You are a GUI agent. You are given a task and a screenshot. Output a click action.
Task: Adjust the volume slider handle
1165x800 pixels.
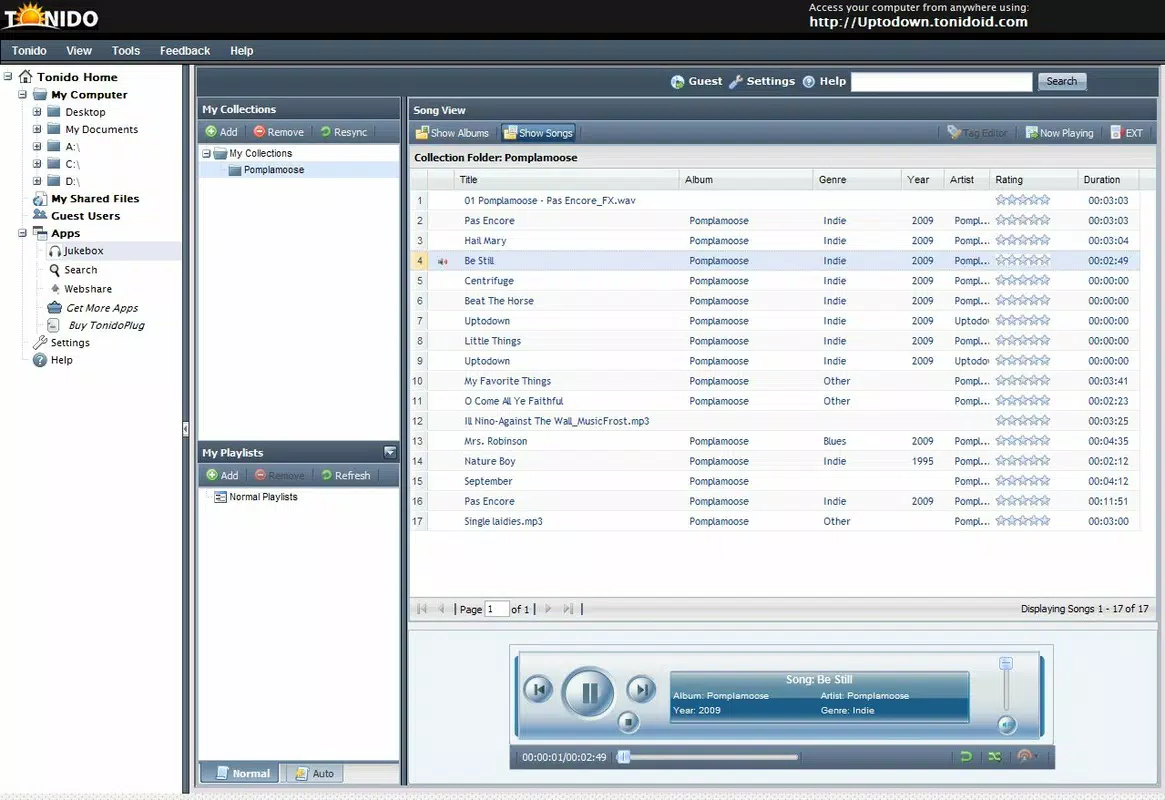tap(1006, 663)
